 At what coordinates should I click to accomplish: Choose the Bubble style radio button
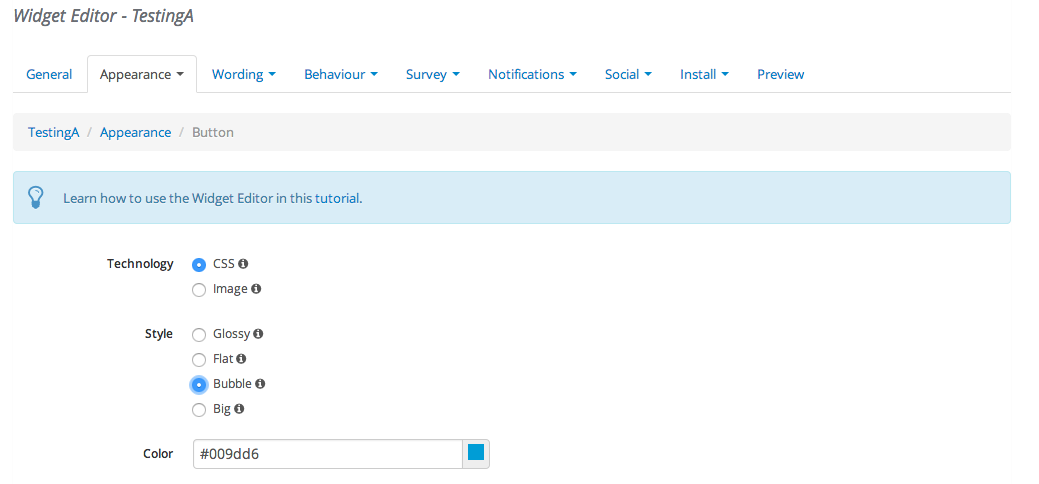click(x=199, y=385)
